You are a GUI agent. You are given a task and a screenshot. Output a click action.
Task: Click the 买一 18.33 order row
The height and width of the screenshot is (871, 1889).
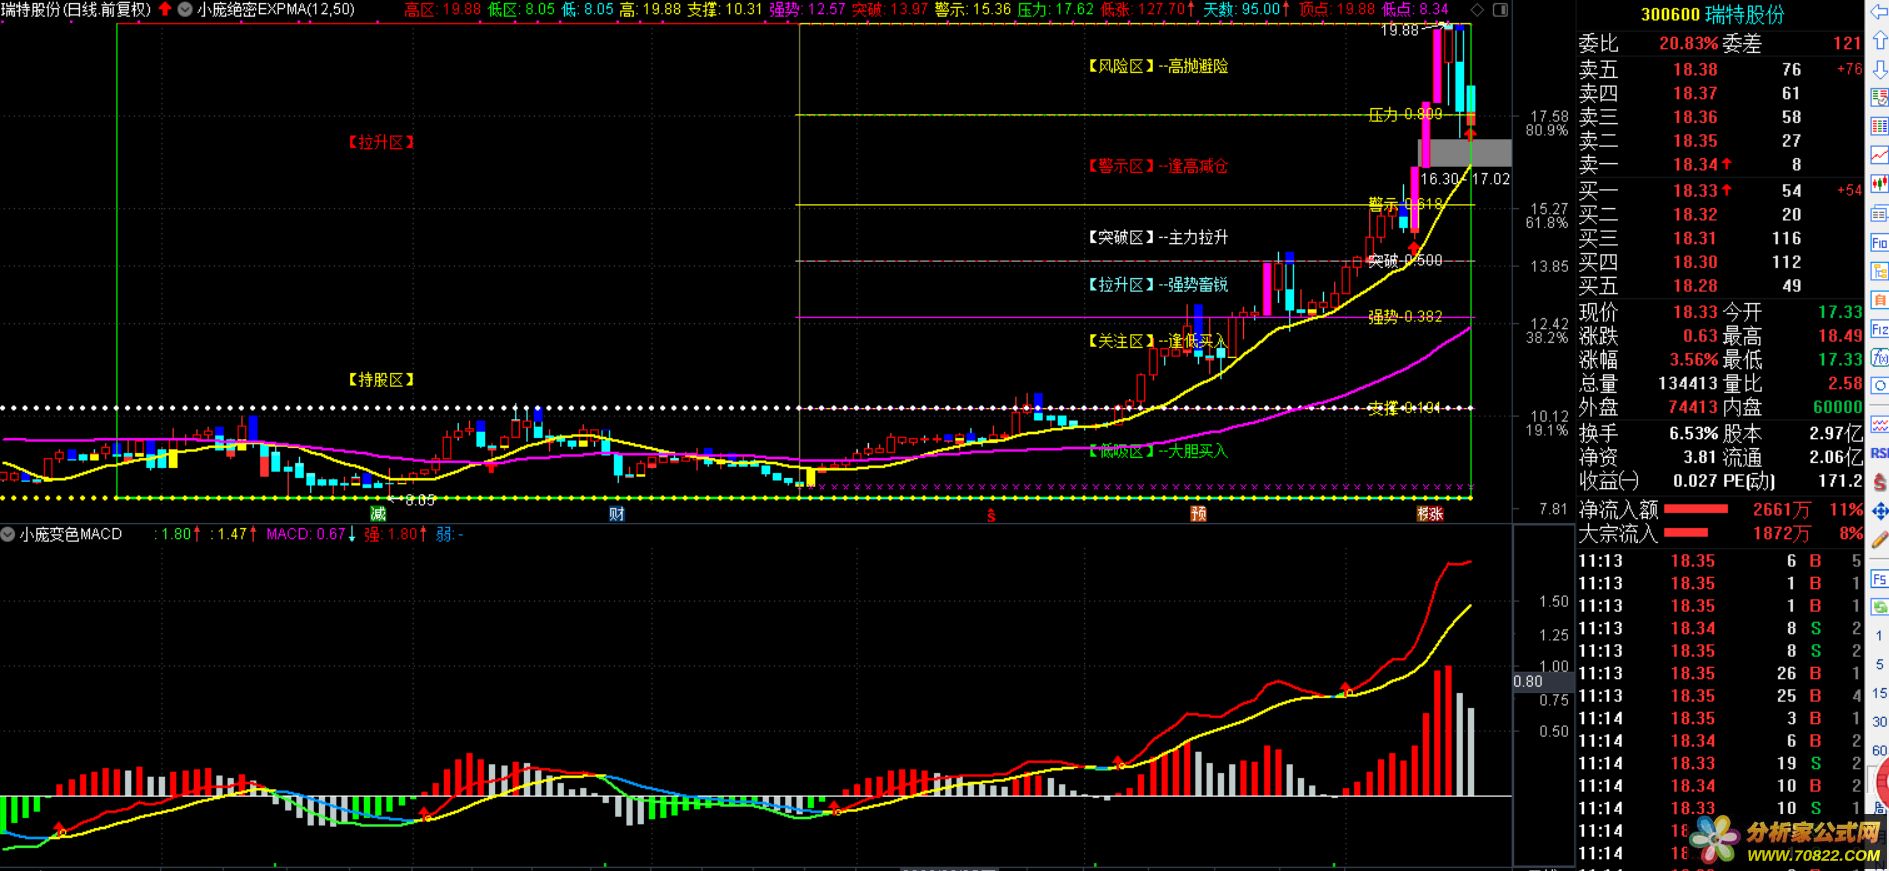point(1720,190)
